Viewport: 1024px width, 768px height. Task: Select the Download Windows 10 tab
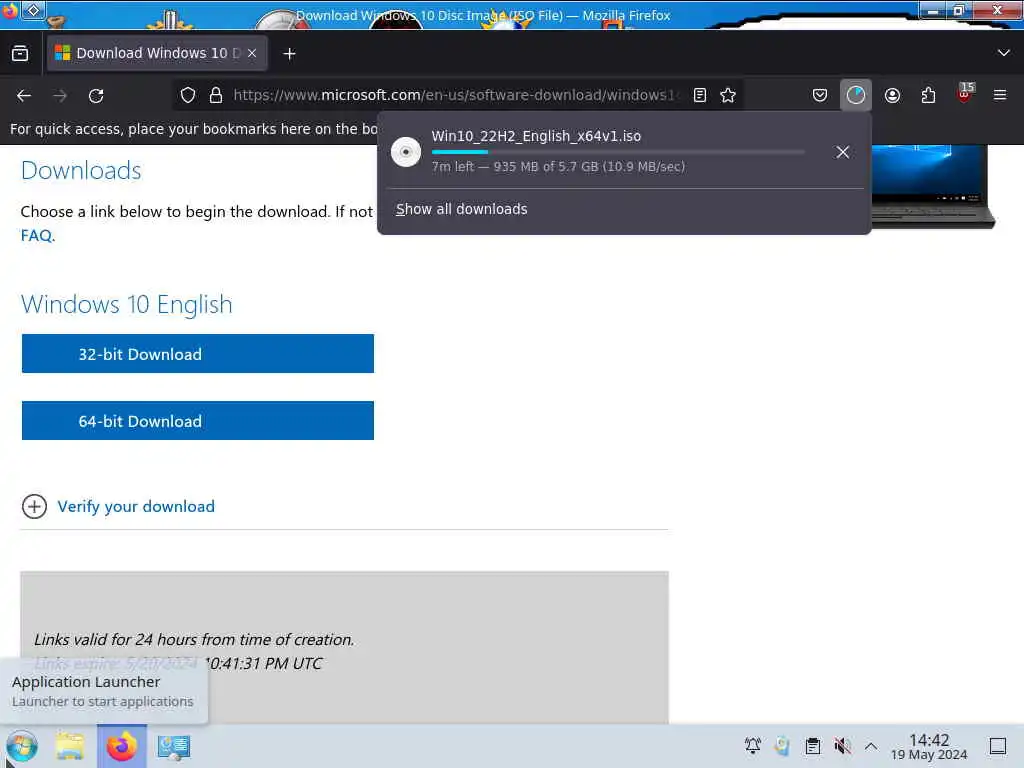coord(157,53)
